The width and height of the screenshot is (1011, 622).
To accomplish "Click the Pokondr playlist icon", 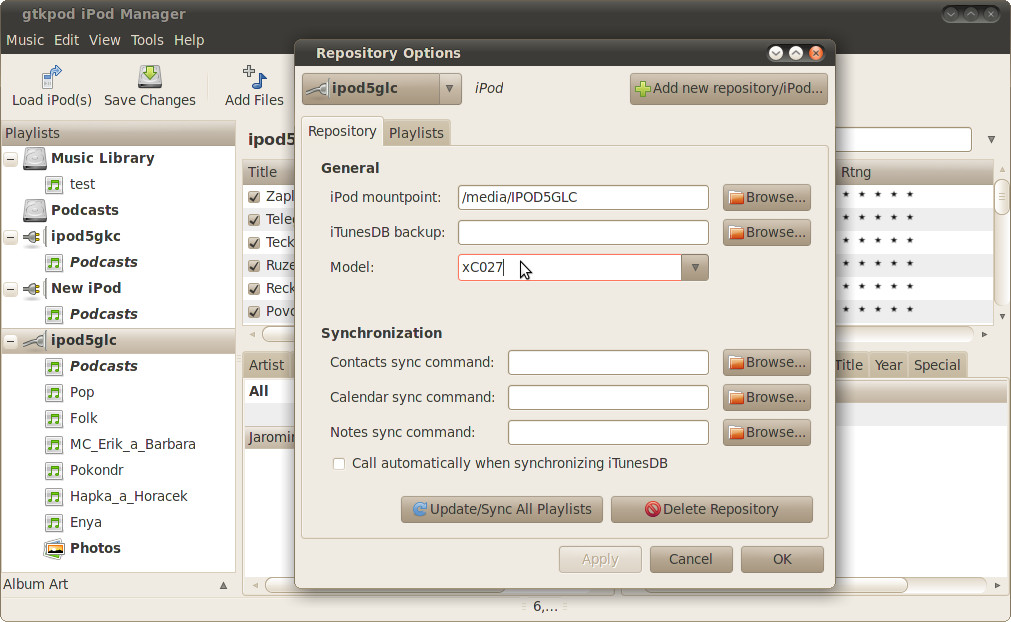I will pos(54,471).
